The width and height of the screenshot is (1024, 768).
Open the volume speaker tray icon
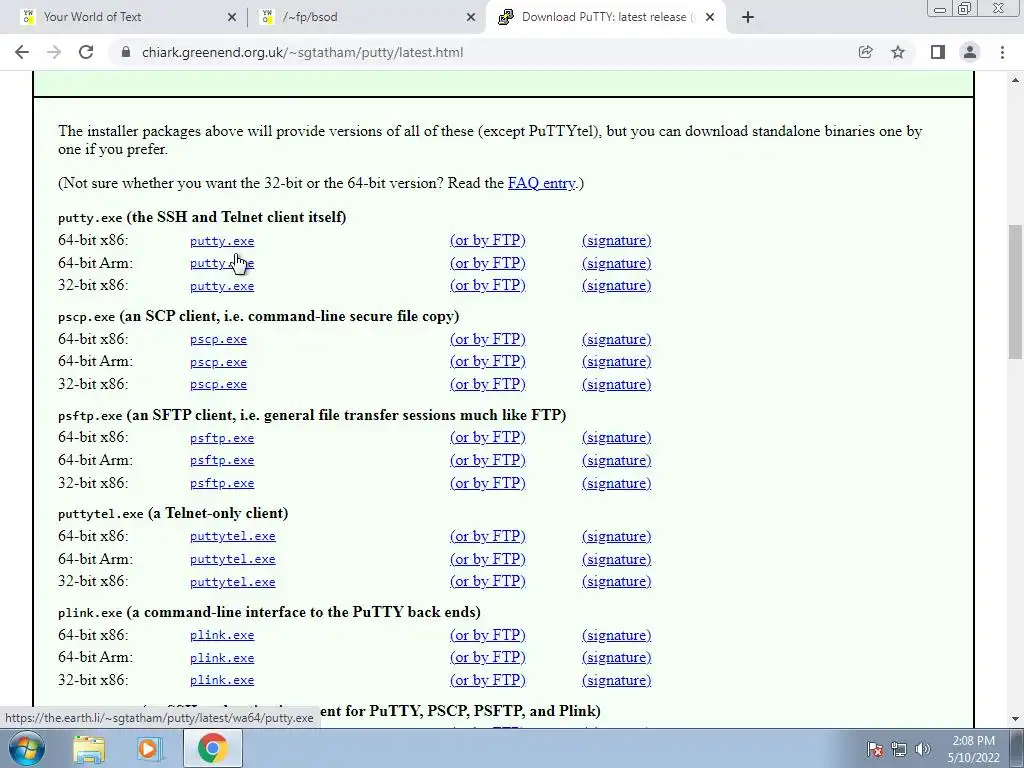click(923, 749)
